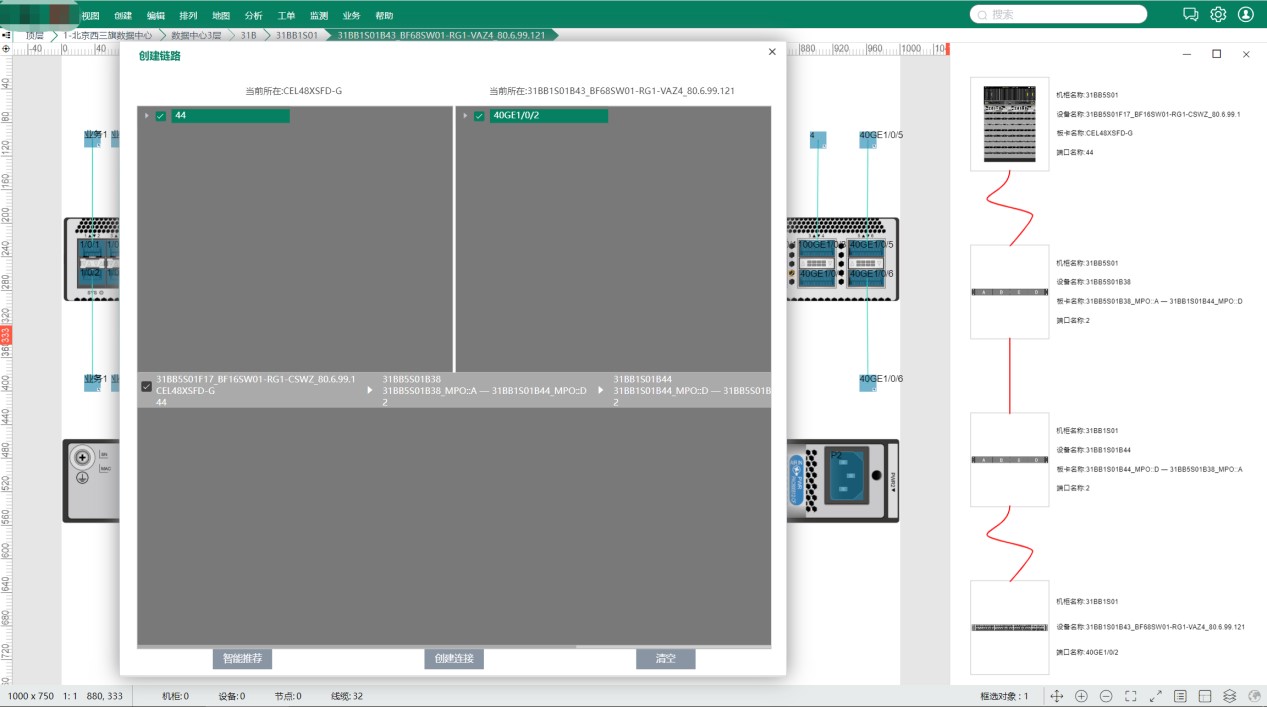
Task: Uncheck the 40GE1/0/2 checkbox
Action: coord(477,115)
